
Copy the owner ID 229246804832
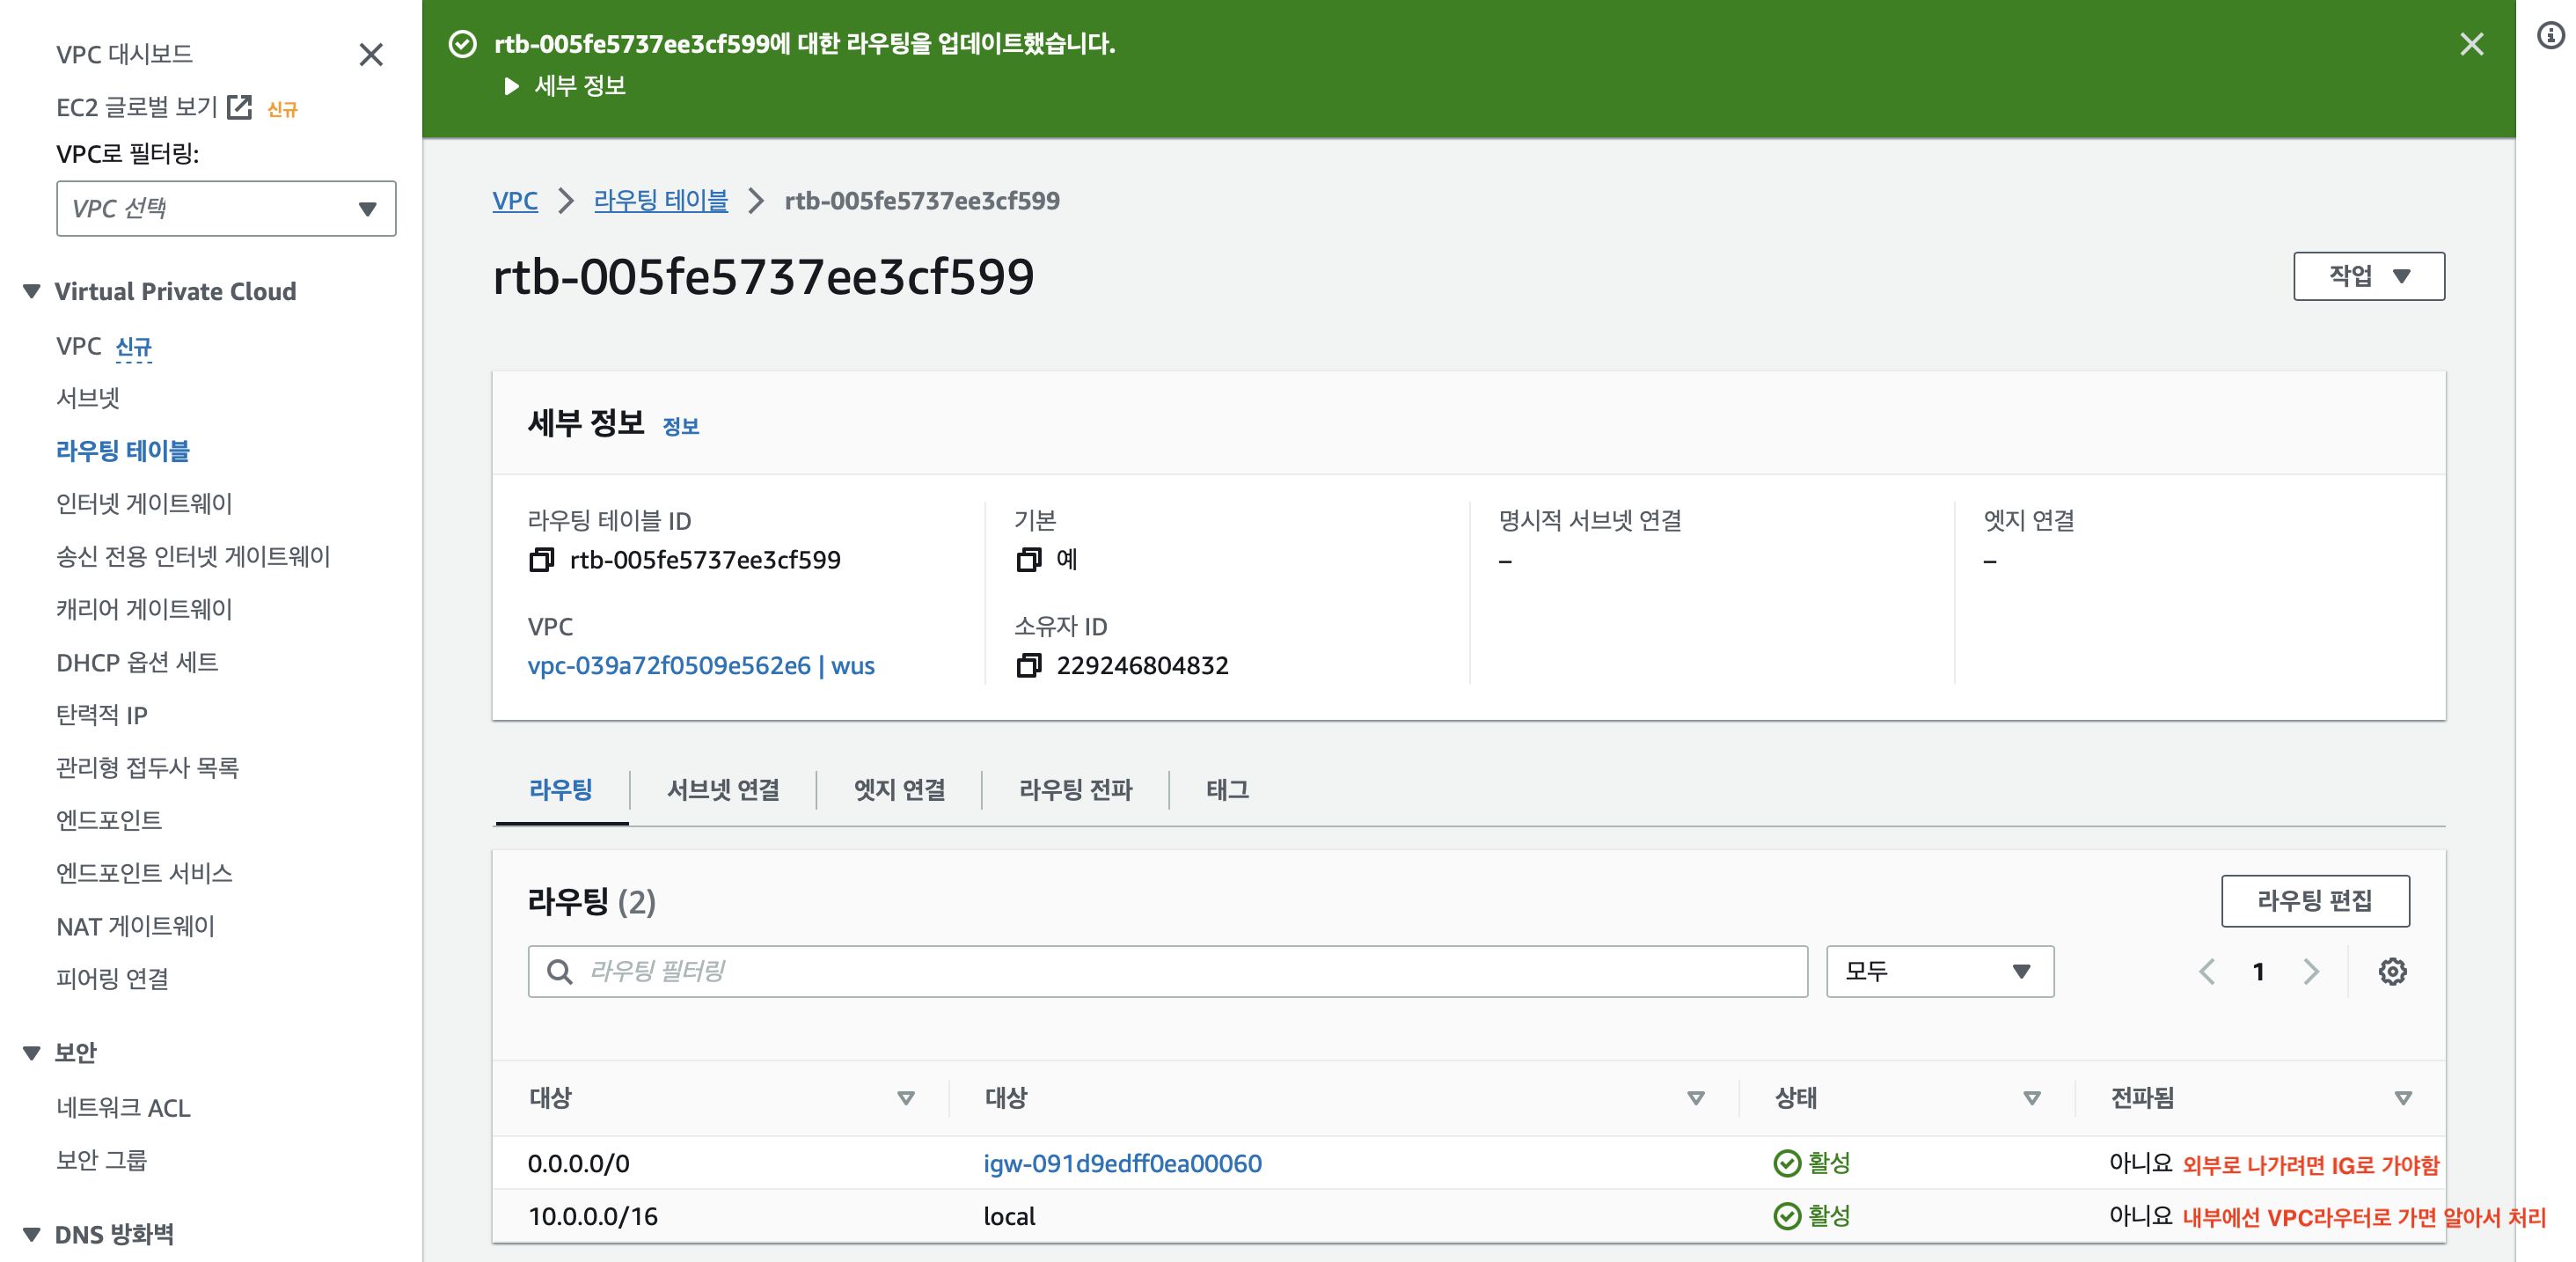[x=1028, y=665]
